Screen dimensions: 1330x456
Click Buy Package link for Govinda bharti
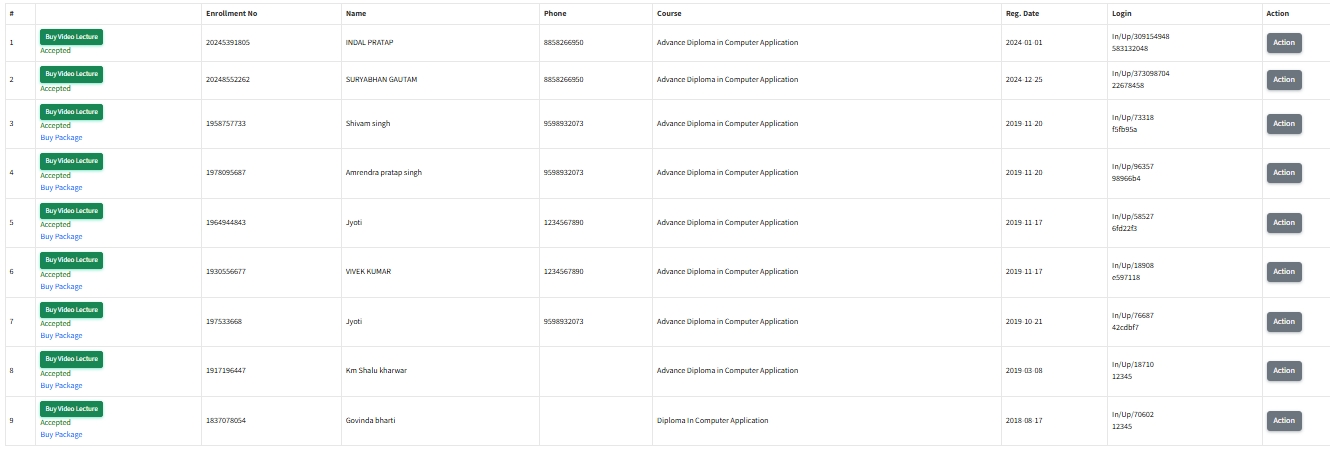(x=61, y=434)
